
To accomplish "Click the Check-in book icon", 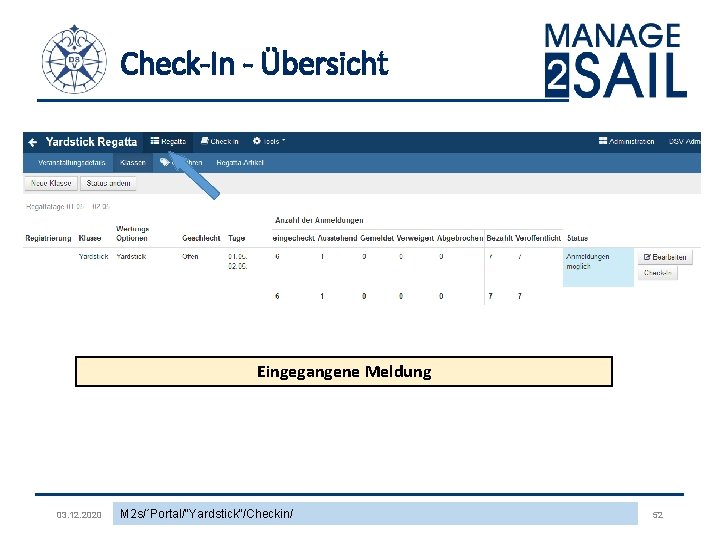I will 205,141.
